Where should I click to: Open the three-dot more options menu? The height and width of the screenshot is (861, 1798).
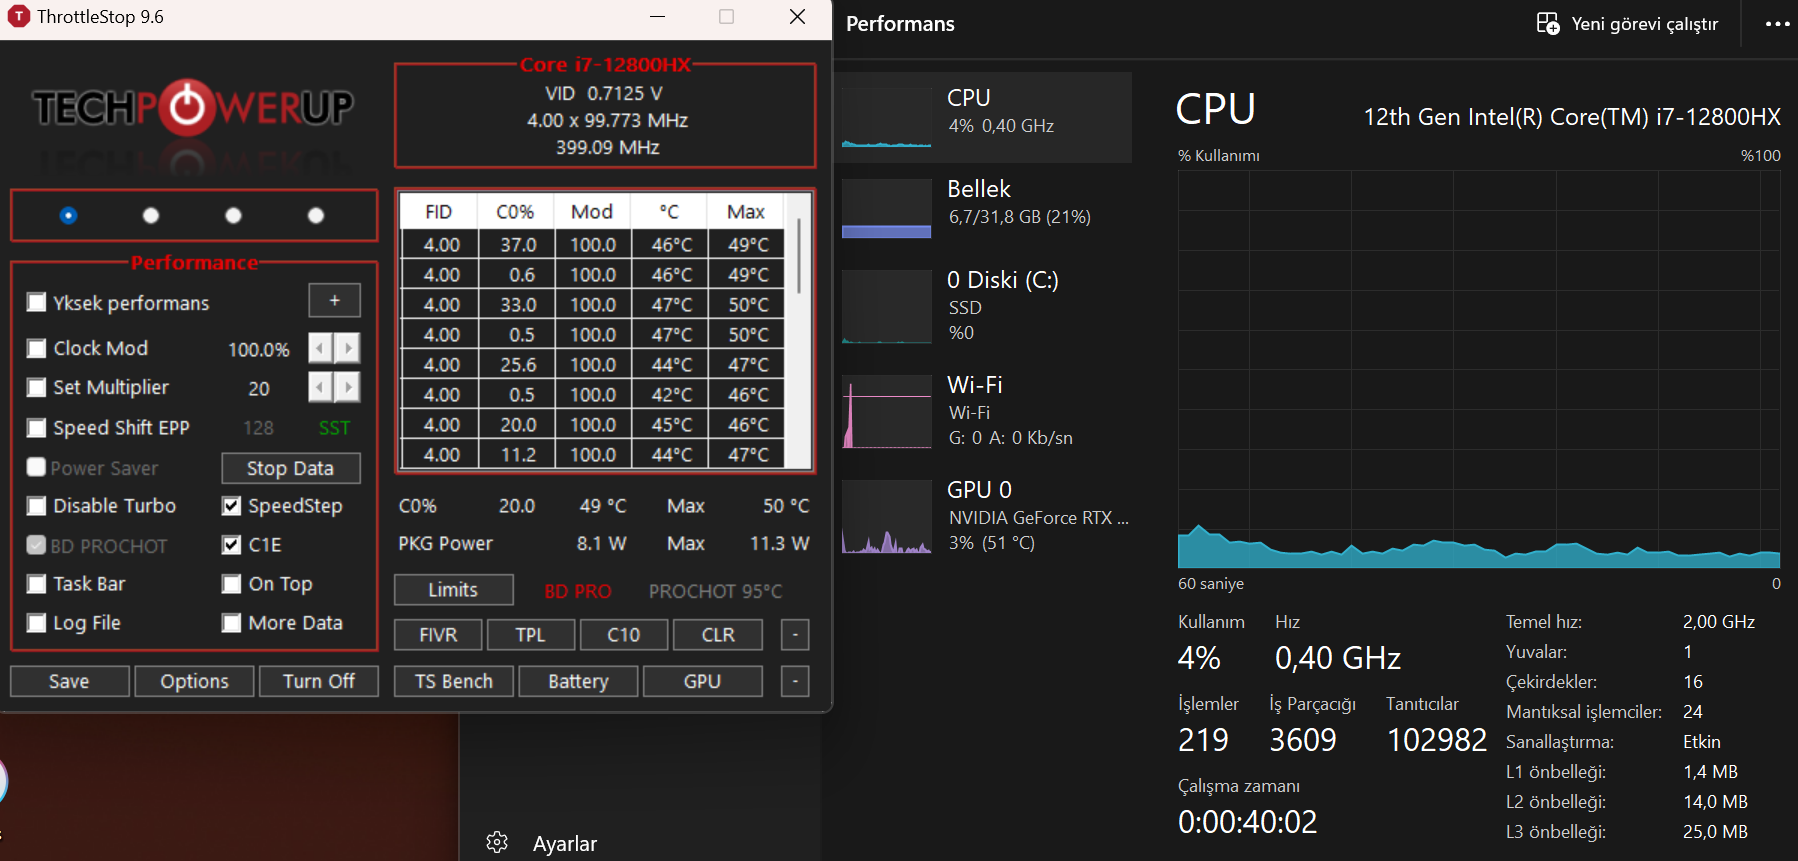pyautogui.click(x=1777, y=24)
